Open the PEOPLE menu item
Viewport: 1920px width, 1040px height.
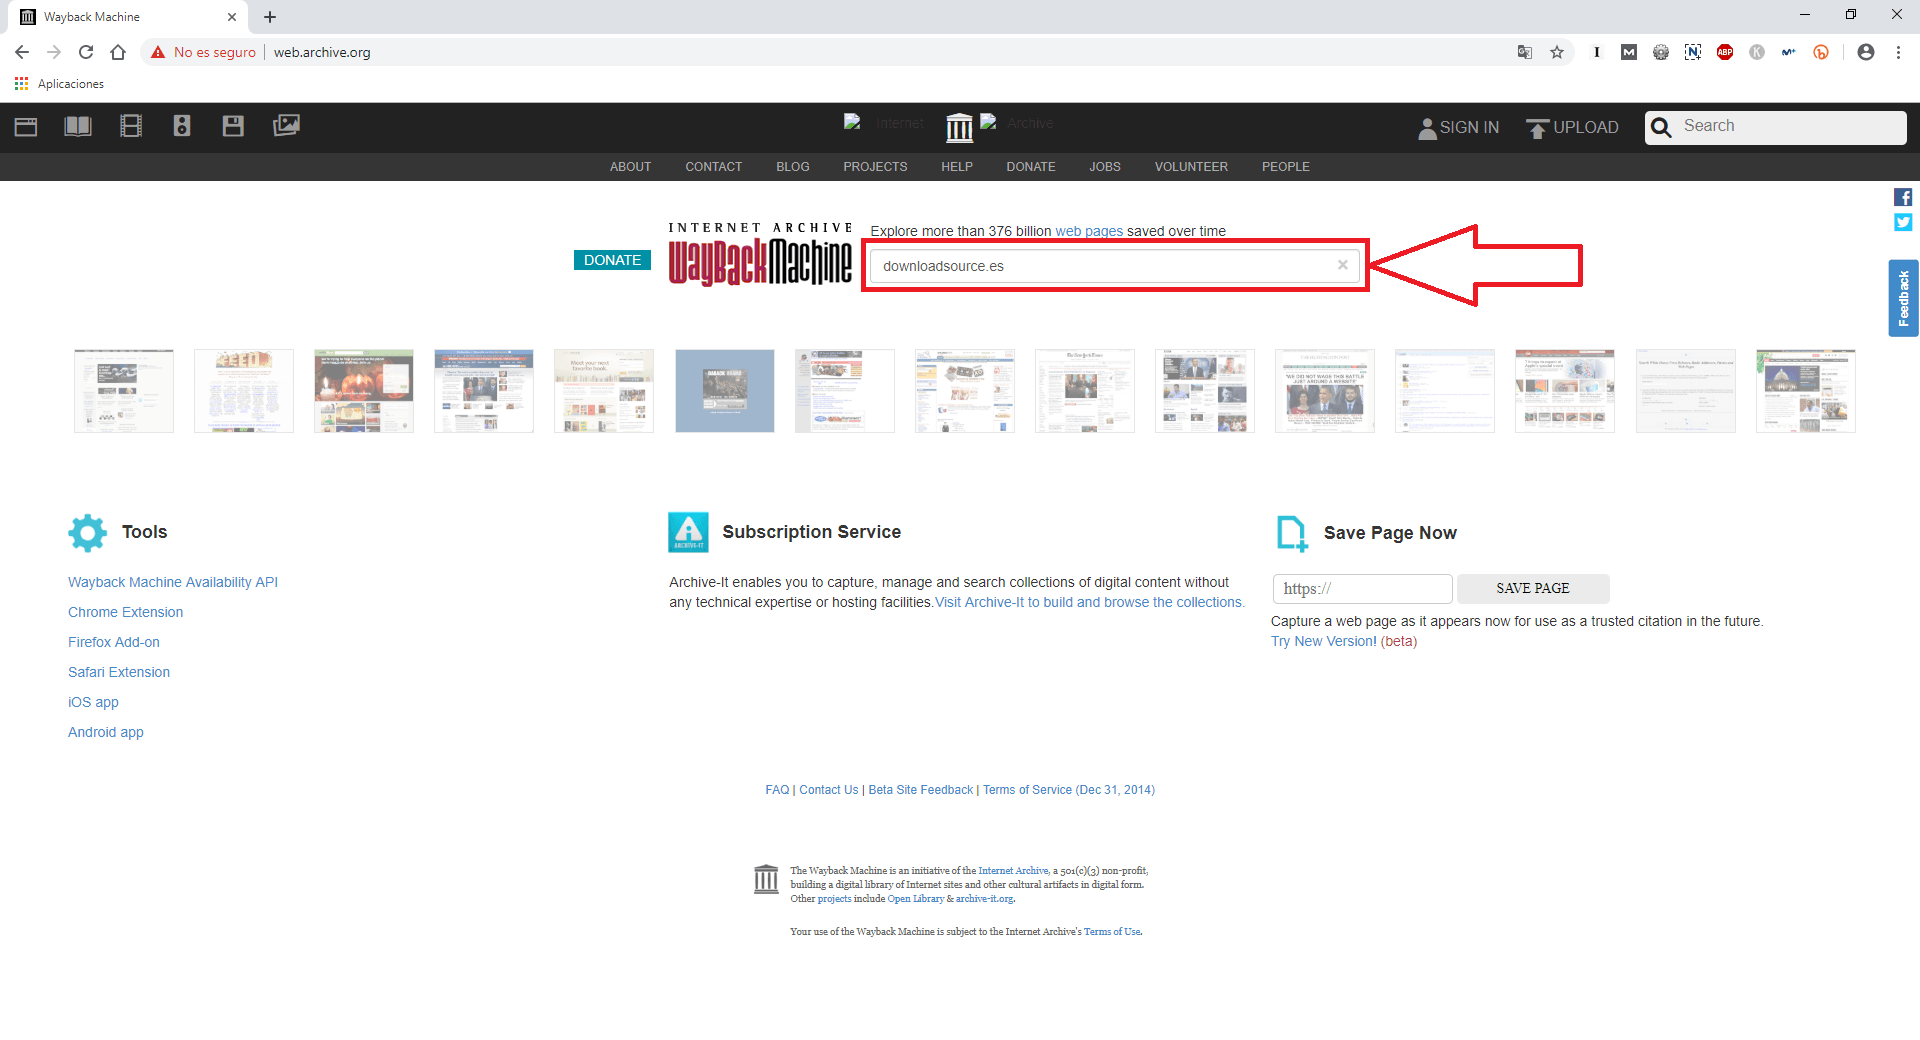[1286, 167]
